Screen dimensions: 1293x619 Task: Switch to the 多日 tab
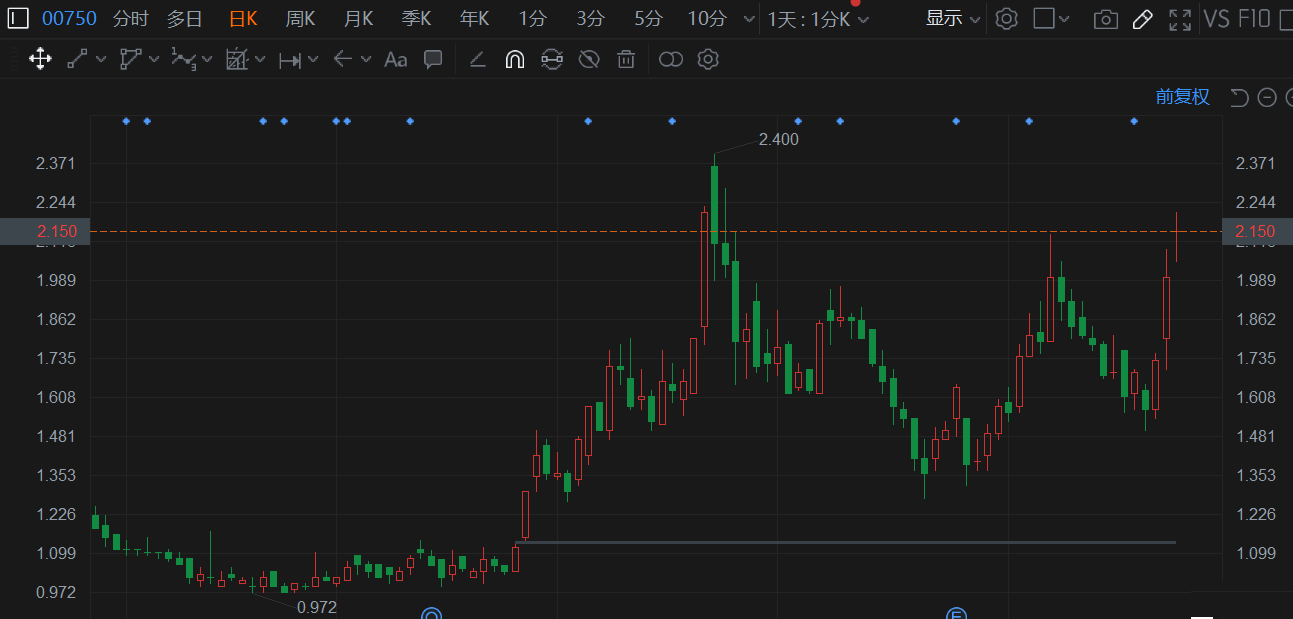click(x=184, y=18)
